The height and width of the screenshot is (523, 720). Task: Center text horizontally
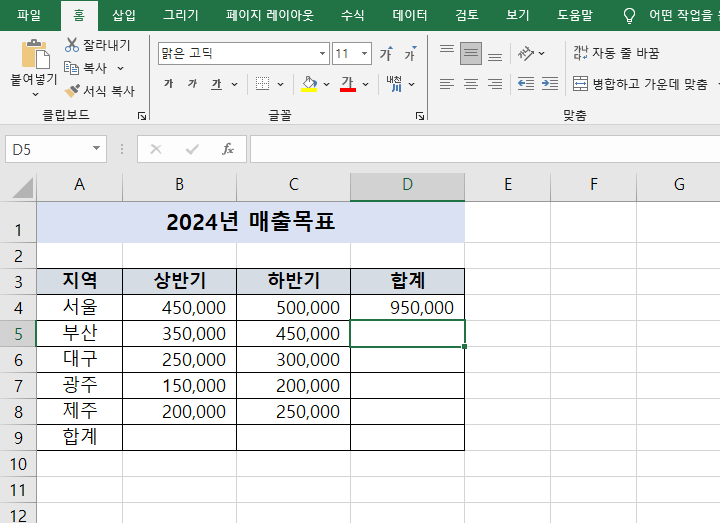471,84
